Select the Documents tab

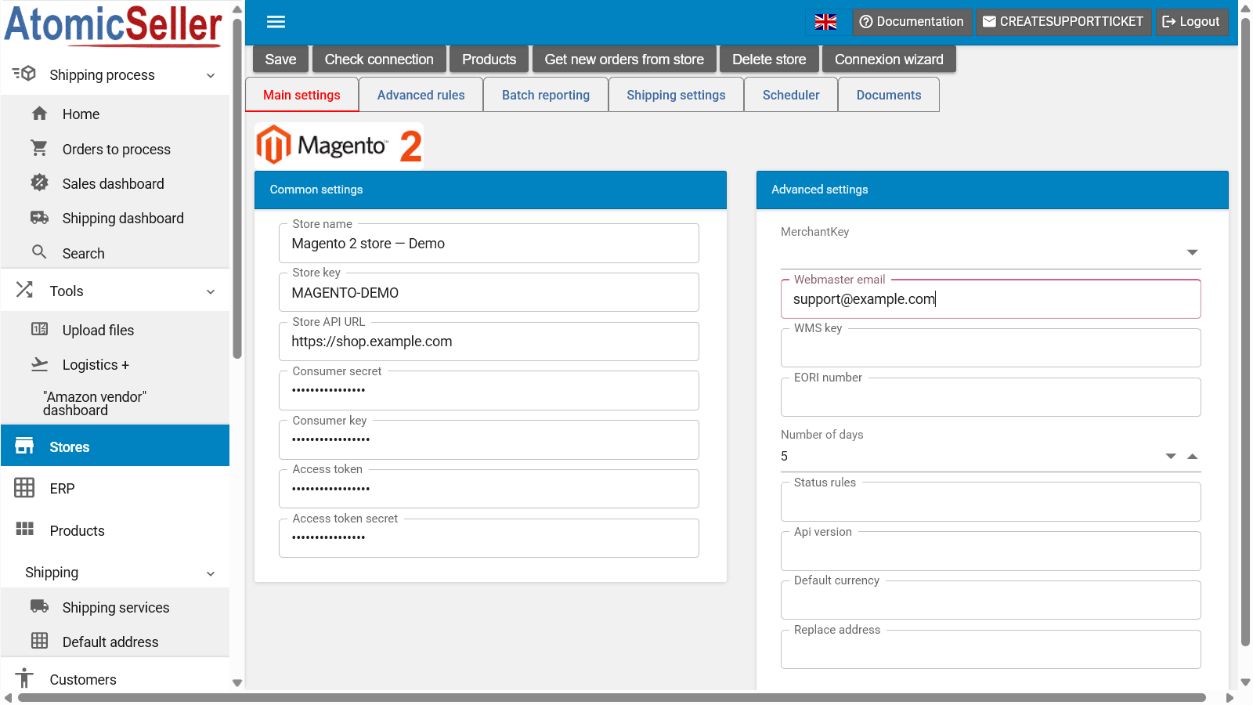tap(889, 95)
